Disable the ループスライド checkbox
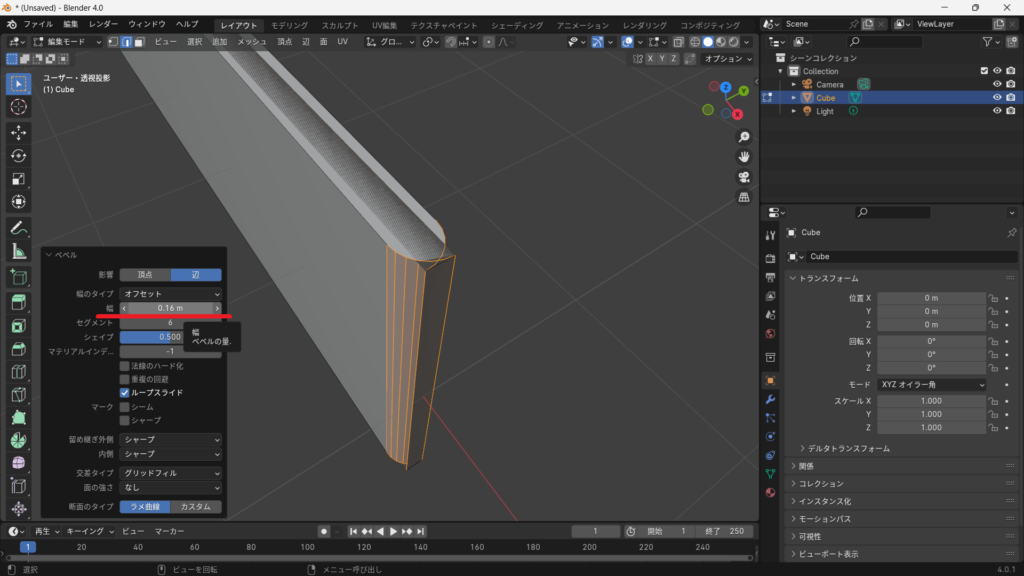1024x576 pixels. pyautogui.click(x=125, y=393)
